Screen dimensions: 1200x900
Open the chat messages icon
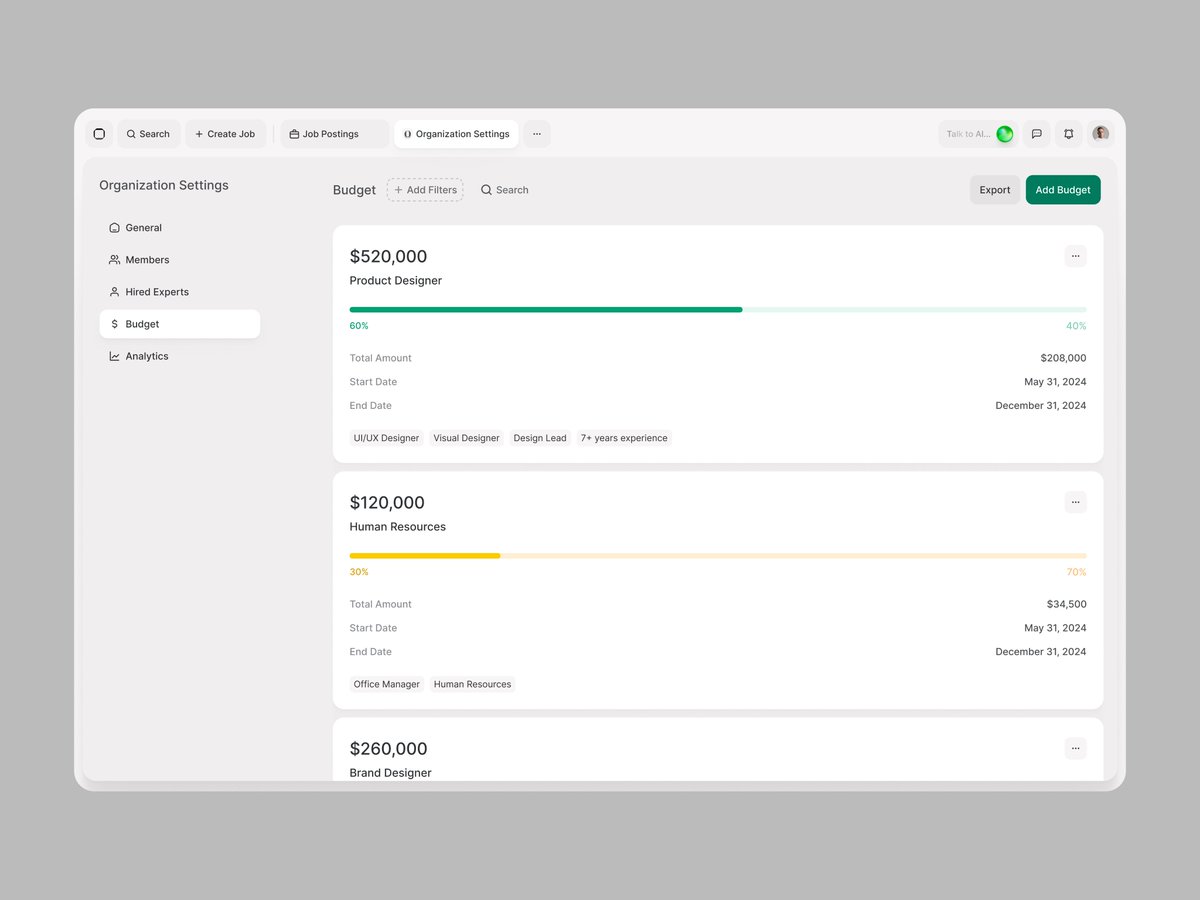tap(1037, 134)
